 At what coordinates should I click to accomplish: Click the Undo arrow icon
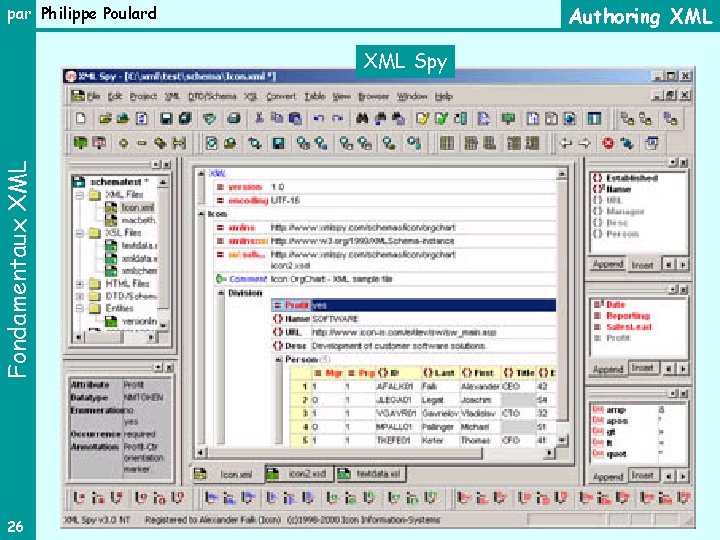[318, 118]
